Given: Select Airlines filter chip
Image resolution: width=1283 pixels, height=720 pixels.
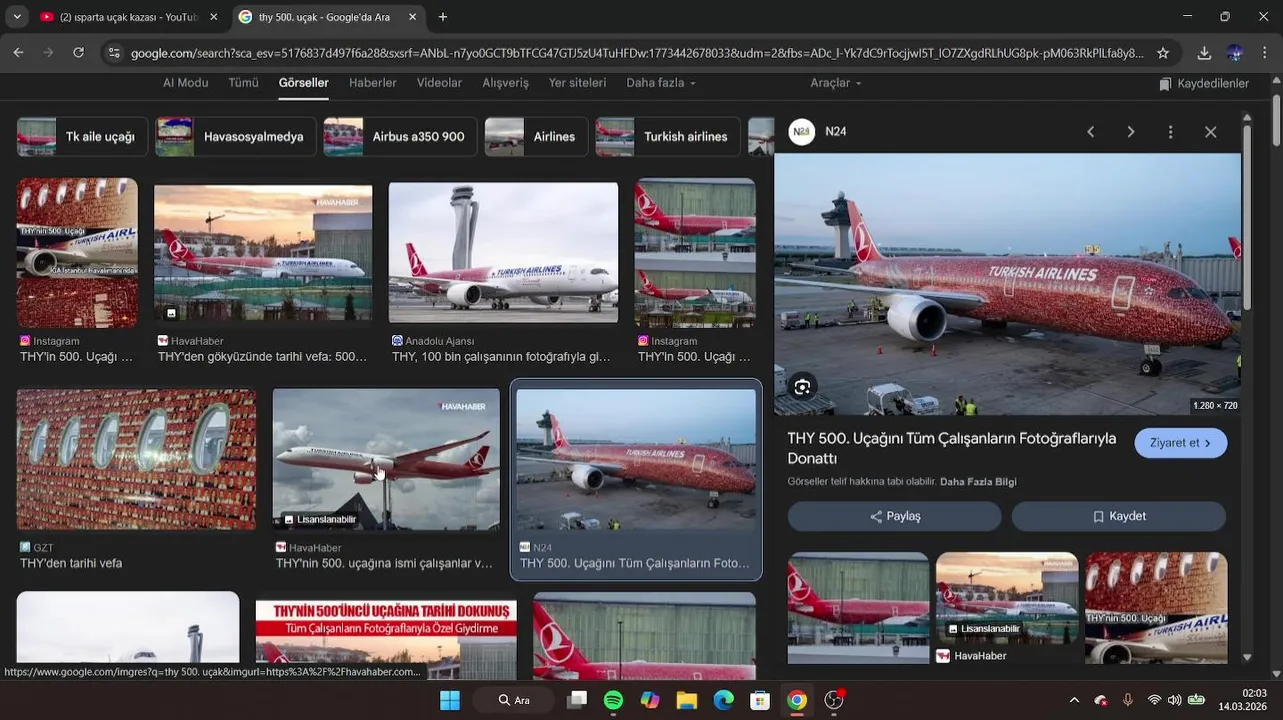Looking at the screenshot, I should coord(536,137).
